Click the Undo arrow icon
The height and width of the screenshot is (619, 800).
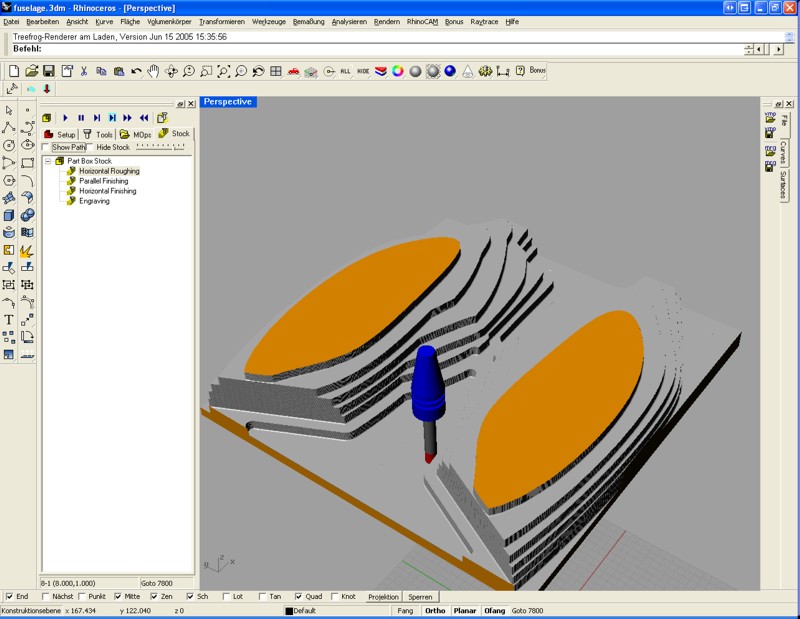tap(136, 71)
